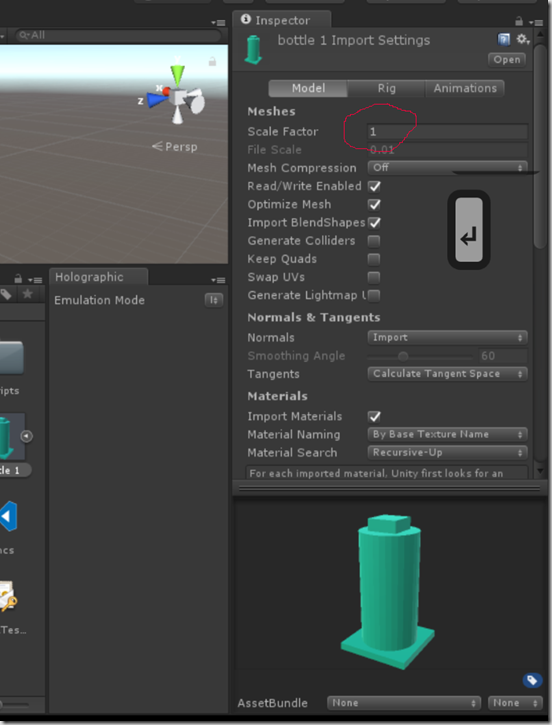Click the favorites star filter icon
This screenshot has width=552, height=725.
tap(28, 294)
